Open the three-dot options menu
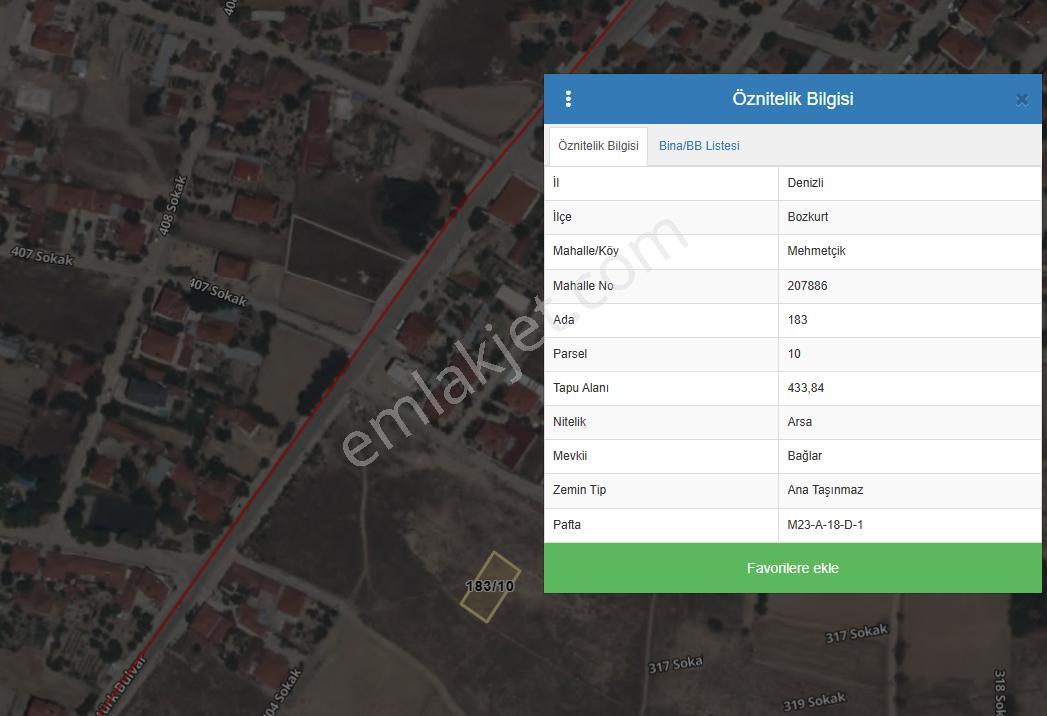This screenshot has height=716, width=1047. click(x=568, y=99)
